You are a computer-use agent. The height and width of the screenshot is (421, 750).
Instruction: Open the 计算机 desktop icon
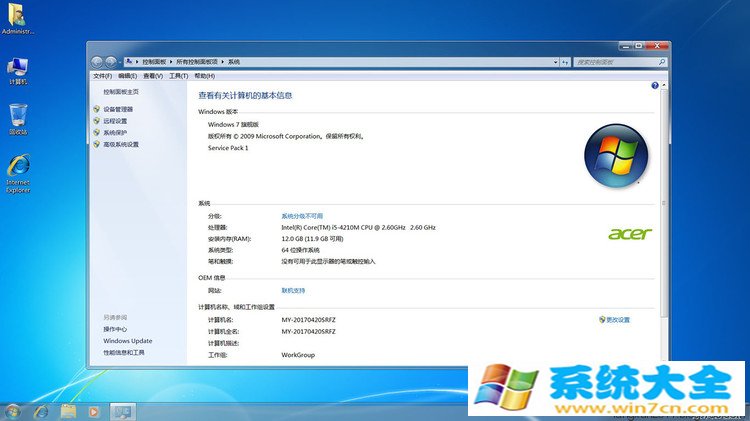point(18,71)
